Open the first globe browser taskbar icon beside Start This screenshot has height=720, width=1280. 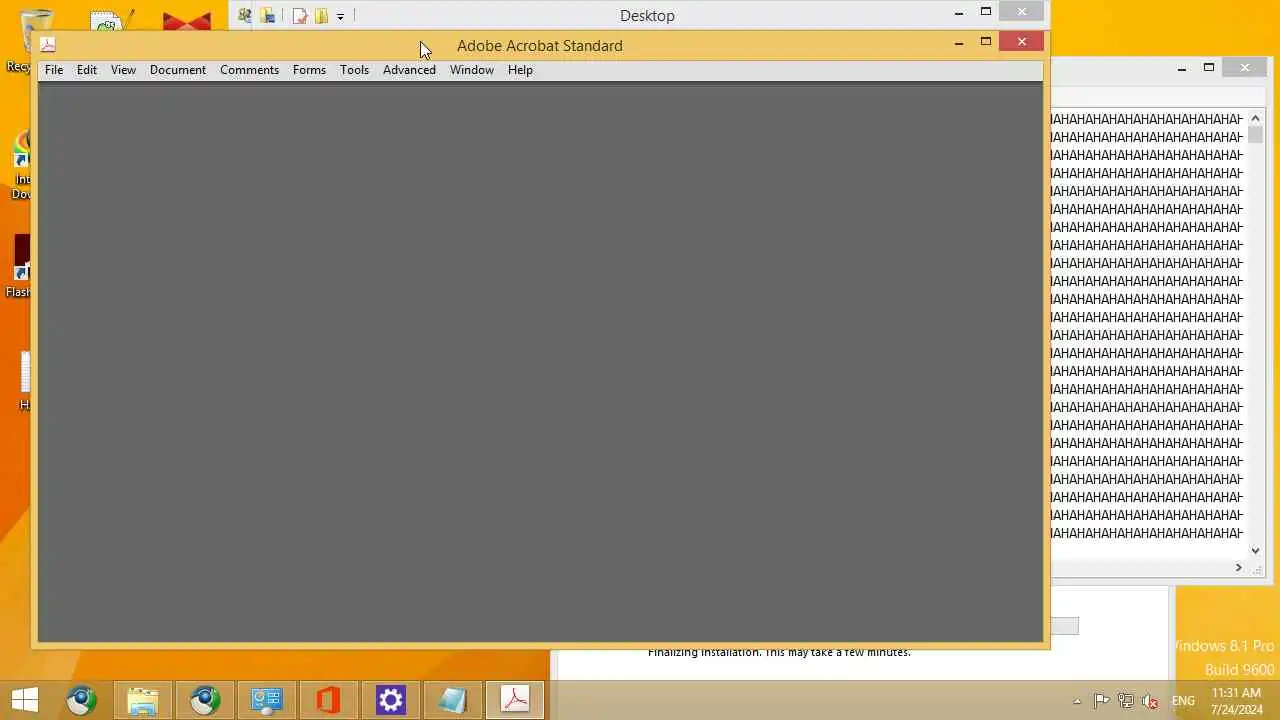tap(81, 700)
